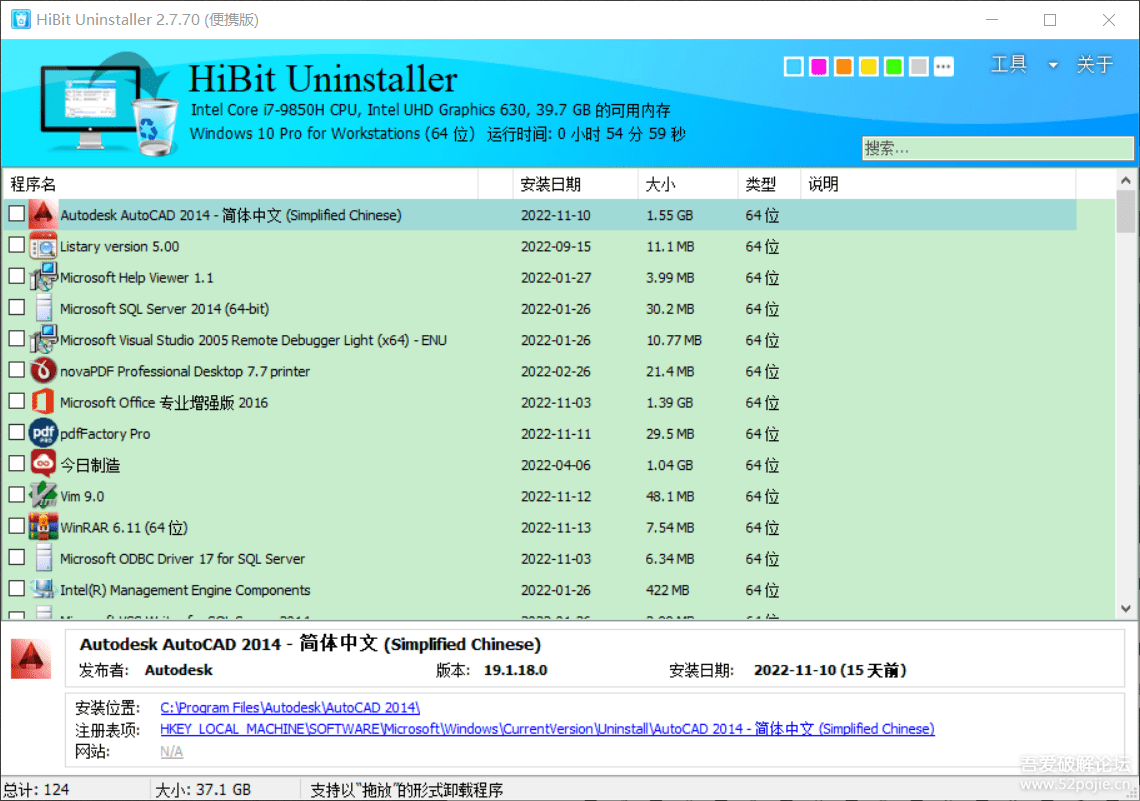Select the checkbox next to WinRAR 6.11
This screenshot has height=801, width=1140.
pyautogui.click(x=17, y=526)
